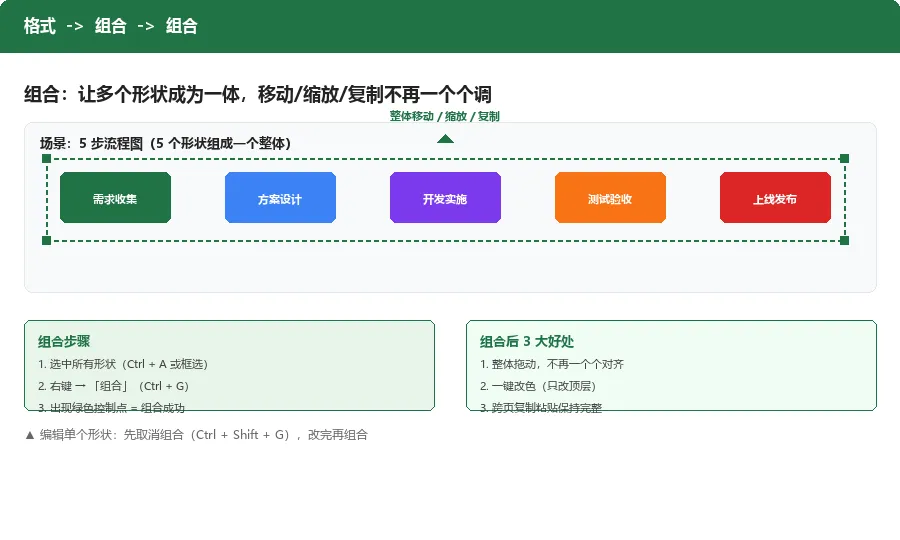The image size is (900, 540).
Task: Click benefit 跨页复制粘贴保持完整
Action: point(541,407)
